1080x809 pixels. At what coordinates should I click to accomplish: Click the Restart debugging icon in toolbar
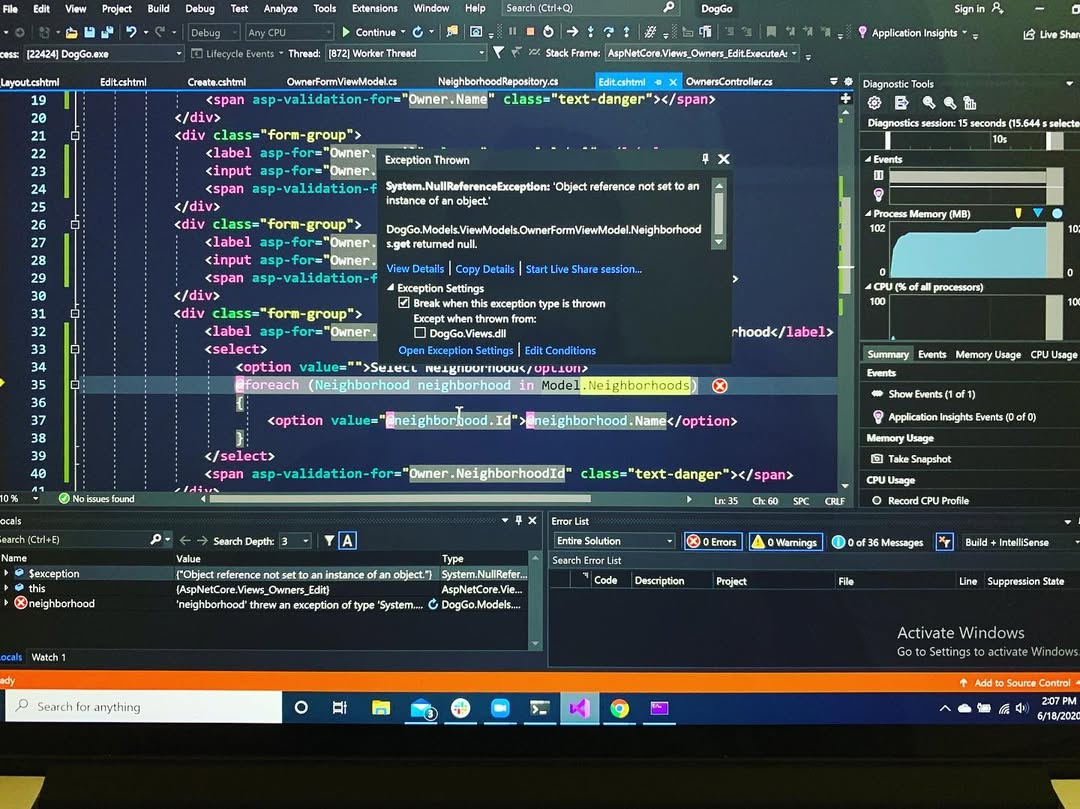click(548, 32)
